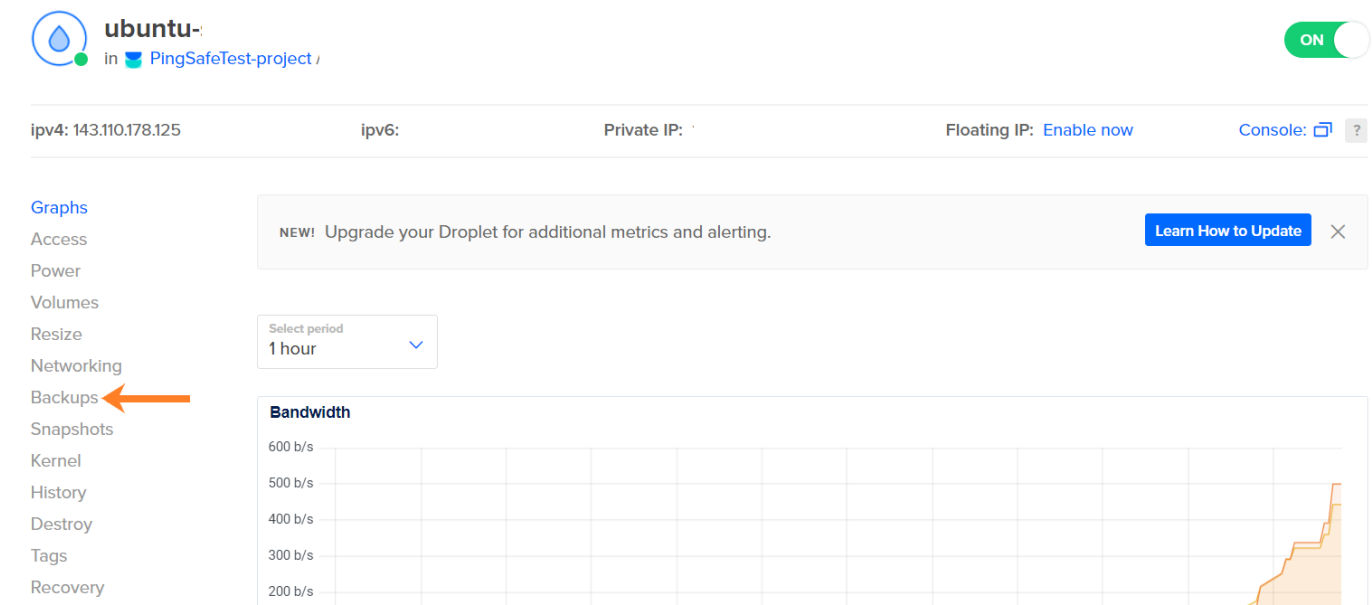This screenshot has width=1372, height=605.
Task: Open the Networking settings page
Action: click(76, 366)
